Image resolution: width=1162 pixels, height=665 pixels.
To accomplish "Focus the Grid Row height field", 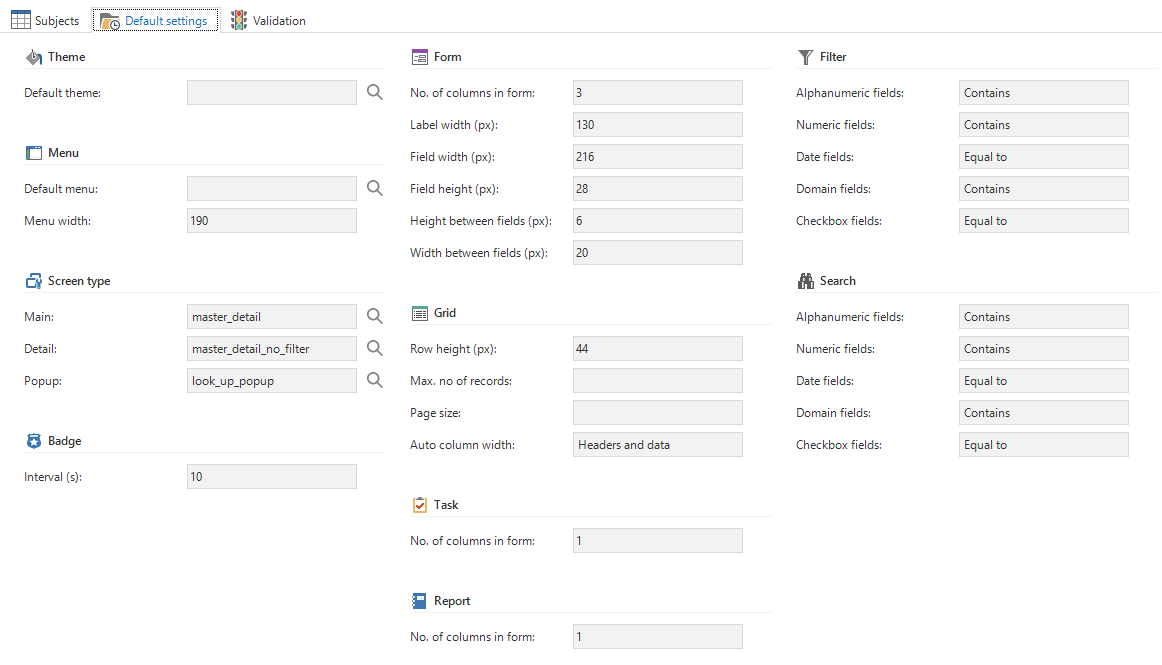I will 657,348.
